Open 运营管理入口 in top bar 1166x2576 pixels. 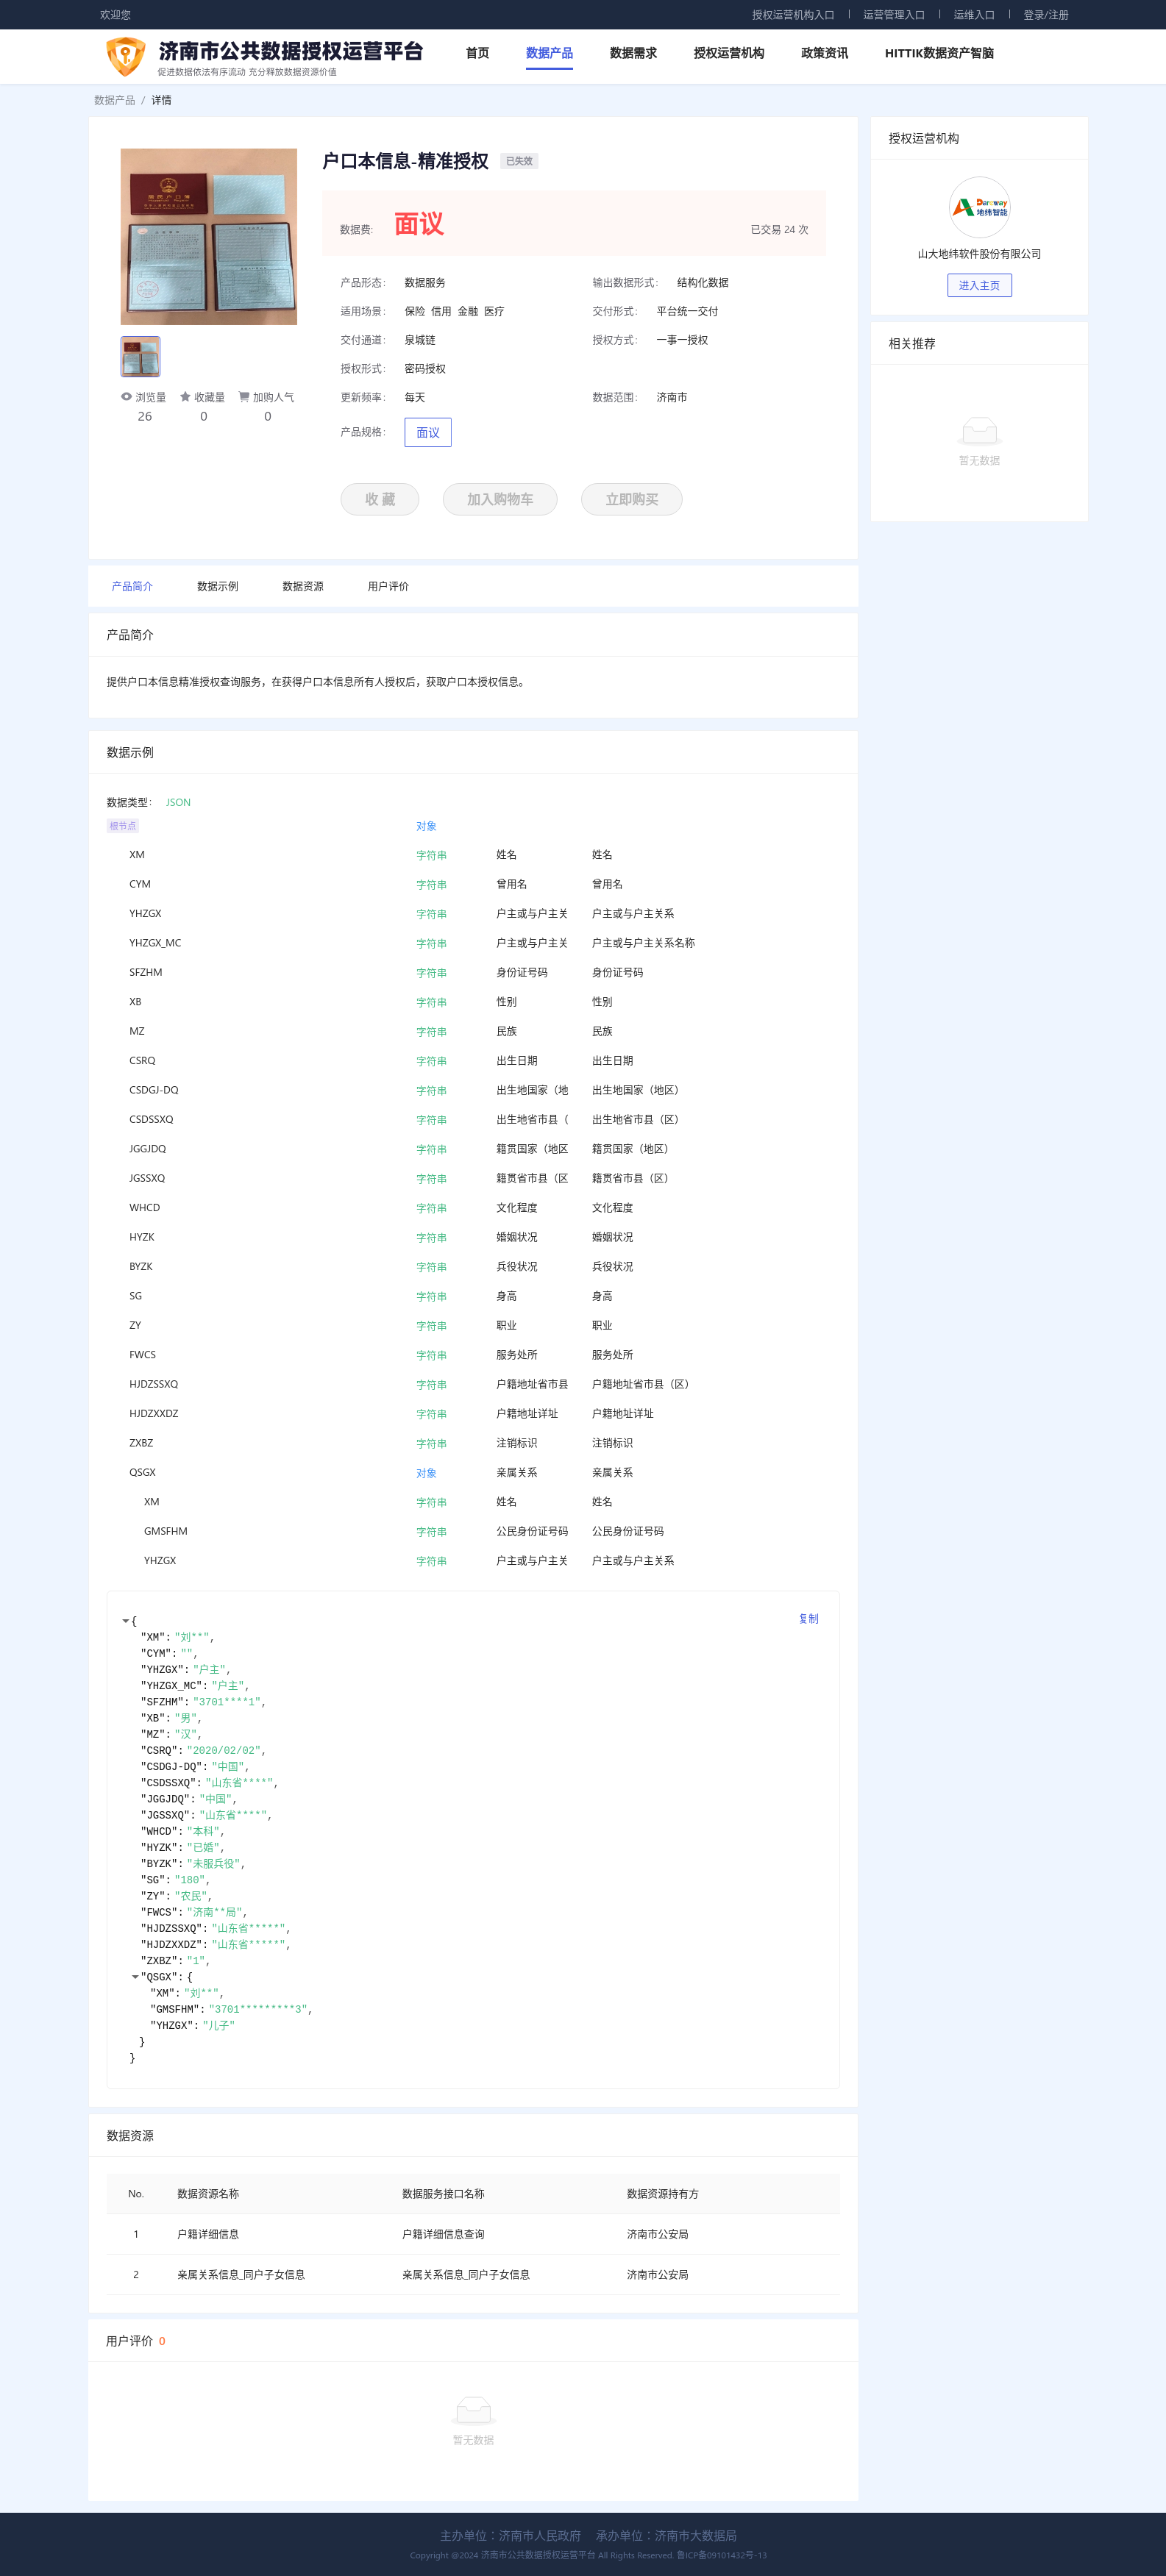pyautogui.click(x=894, y=15)
